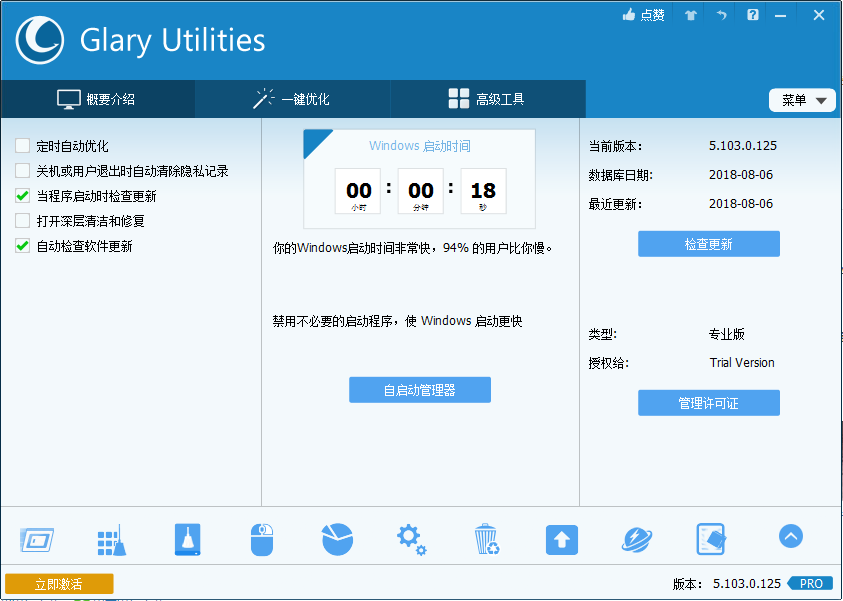Uncheck 自动检查软件更新
The height and width of the screenshot is (601, 843).
[23, 246]
